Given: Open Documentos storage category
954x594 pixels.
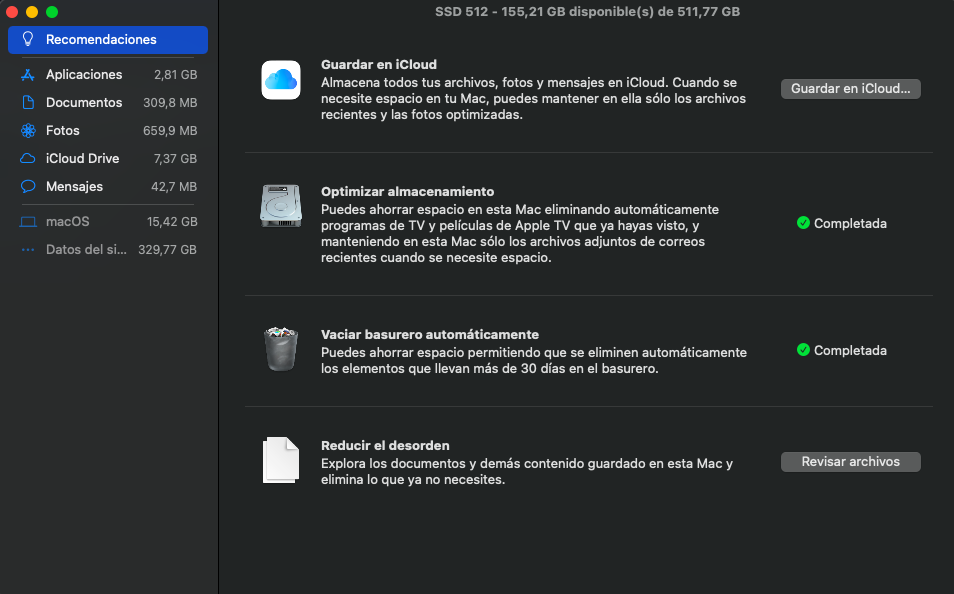Looking at the screenshot, I should pos(108,102).
